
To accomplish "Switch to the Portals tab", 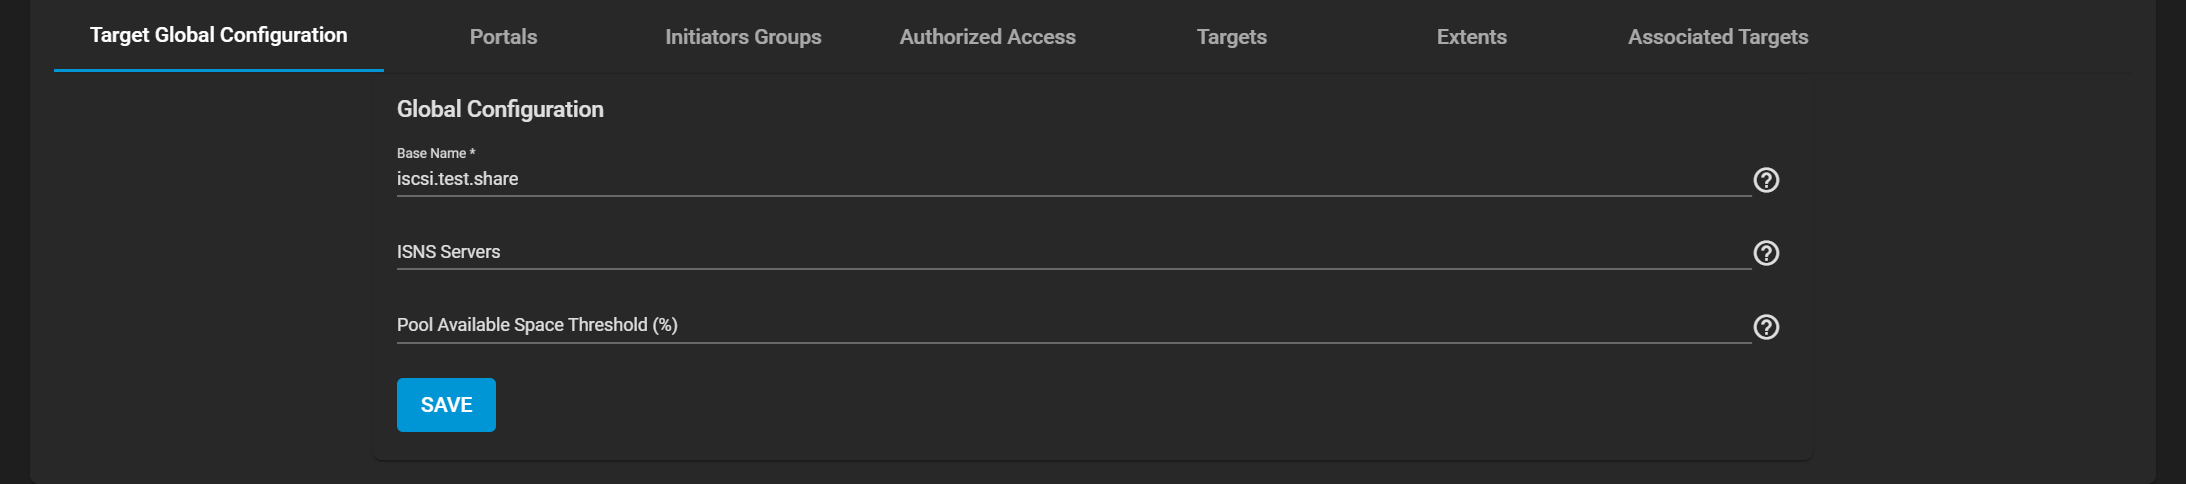I will pyautogui.click(x=503, y=37).
